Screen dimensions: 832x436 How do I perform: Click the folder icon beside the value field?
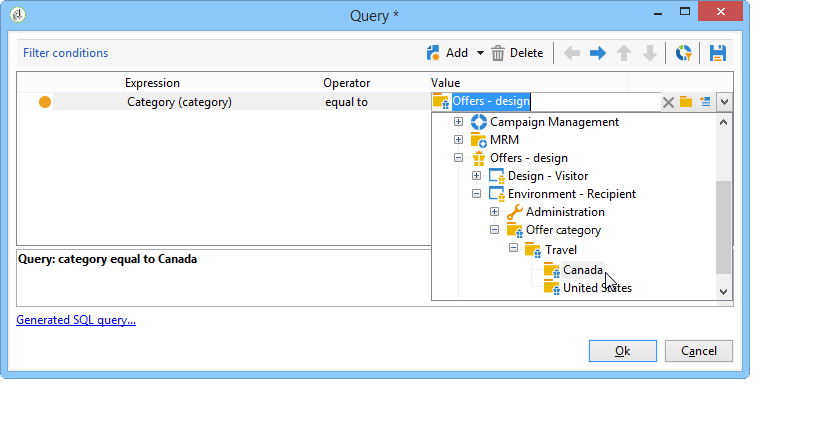[686, 101]
